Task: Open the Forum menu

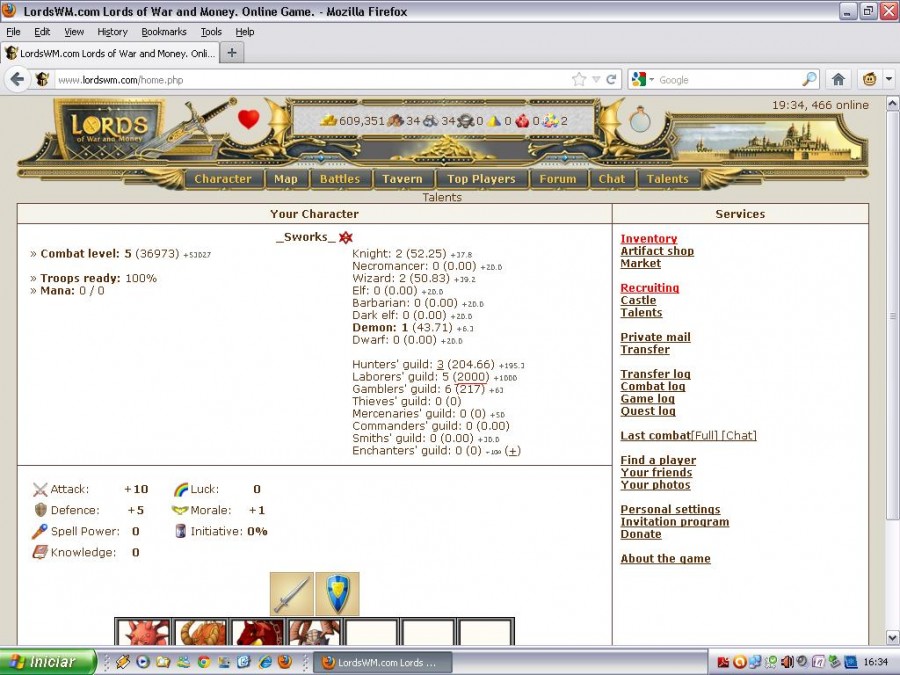Action: click(x=558, y=179)
